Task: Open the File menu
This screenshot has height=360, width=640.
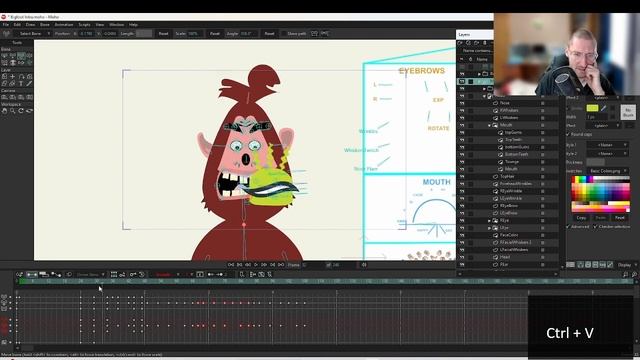Action: coord(6,24)
